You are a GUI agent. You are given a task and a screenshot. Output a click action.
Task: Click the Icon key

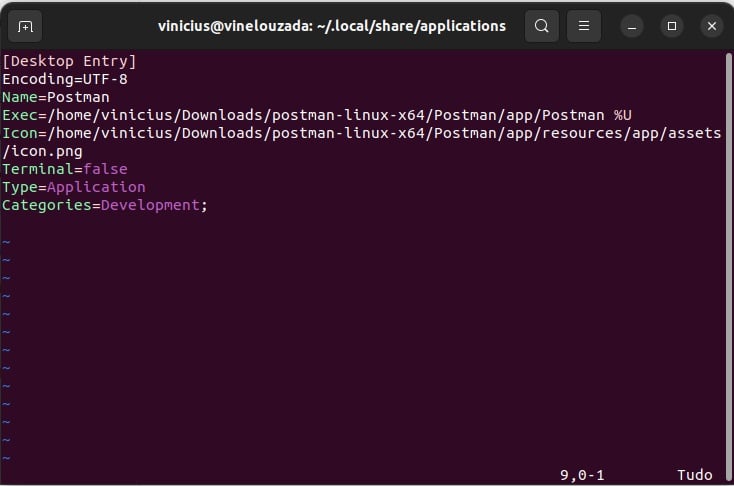pyautogui.click(x=20, y=133)
